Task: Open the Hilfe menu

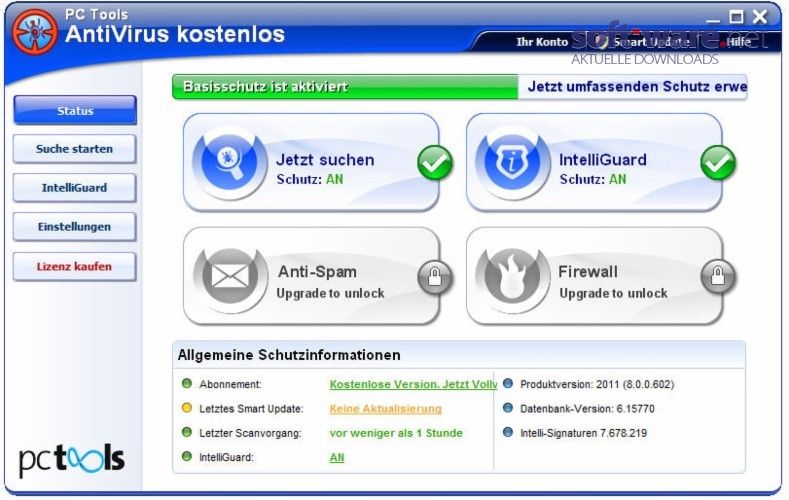Action: 739,42
